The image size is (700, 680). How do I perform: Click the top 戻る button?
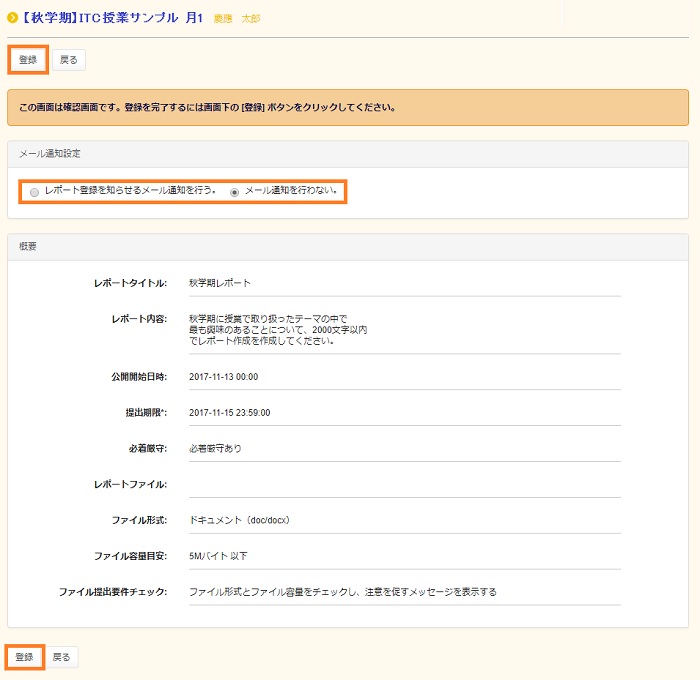pos(68,60)
